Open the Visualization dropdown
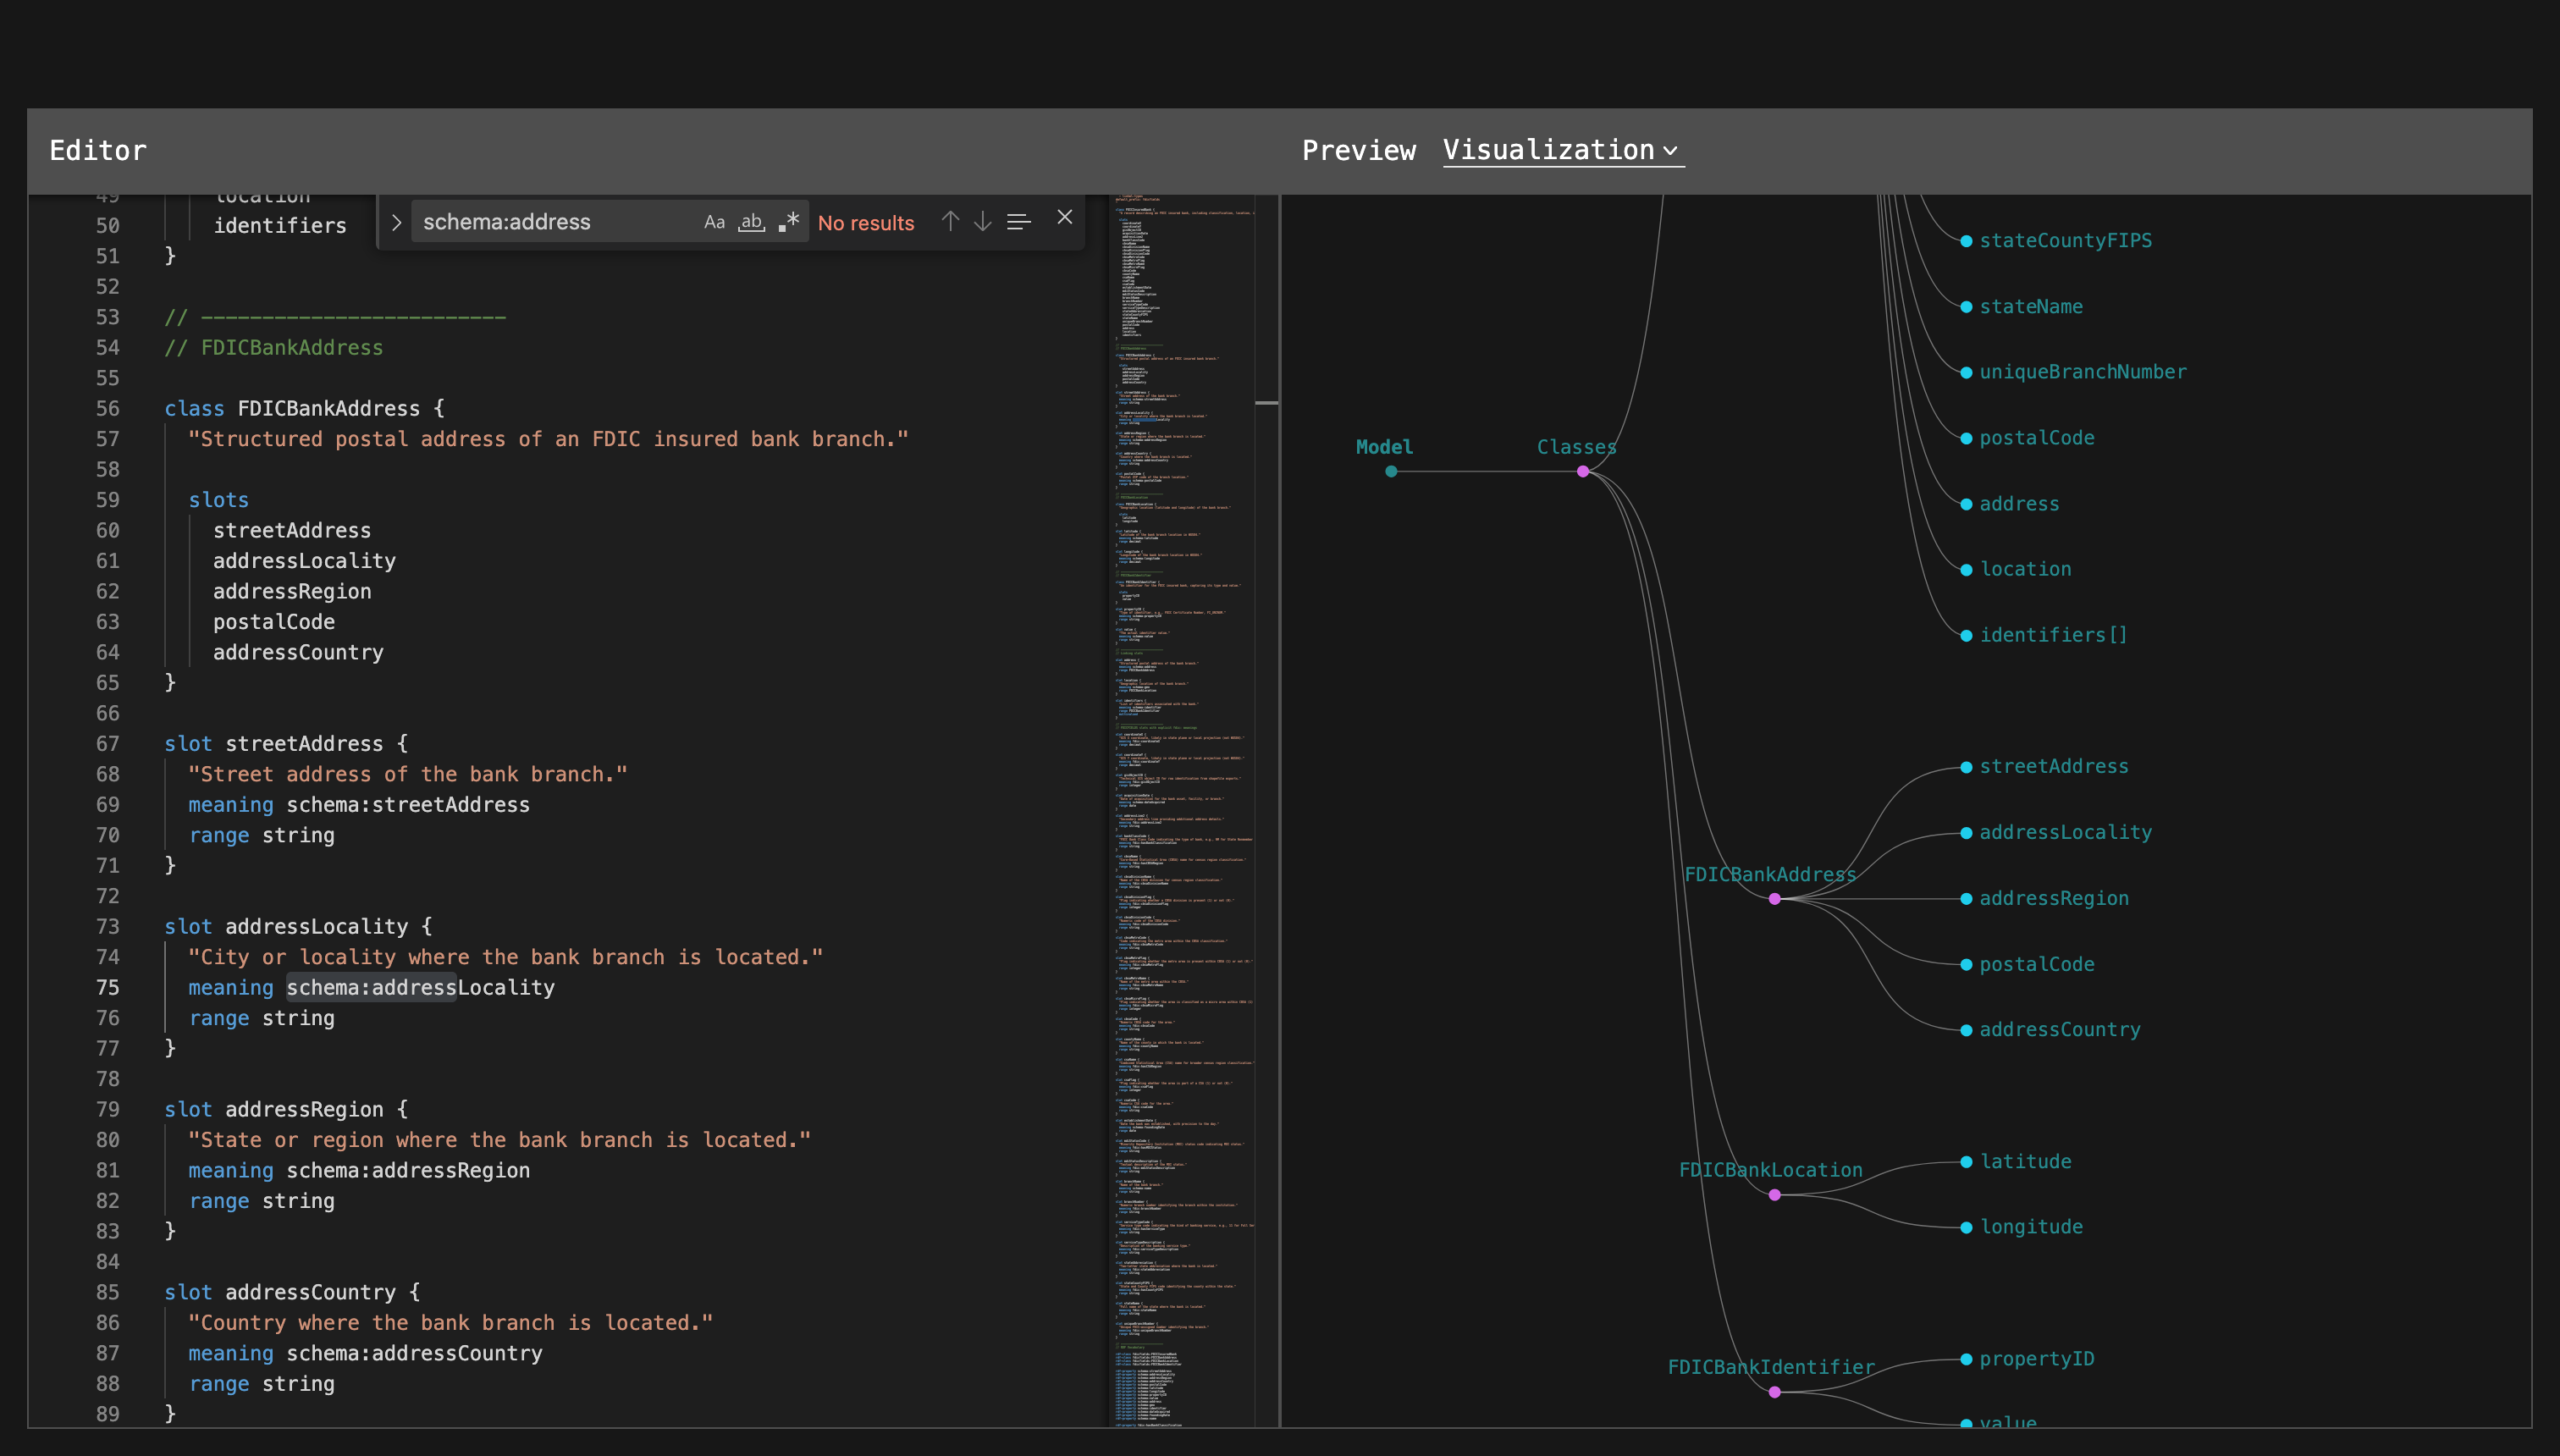The width and height of the screenshot is (2560, 1456). tap(1562, 150)
